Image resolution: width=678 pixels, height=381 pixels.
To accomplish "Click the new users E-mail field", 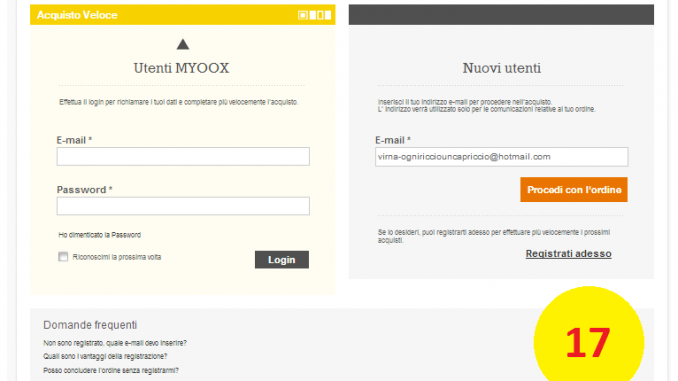I will click(x=502, y=157).
